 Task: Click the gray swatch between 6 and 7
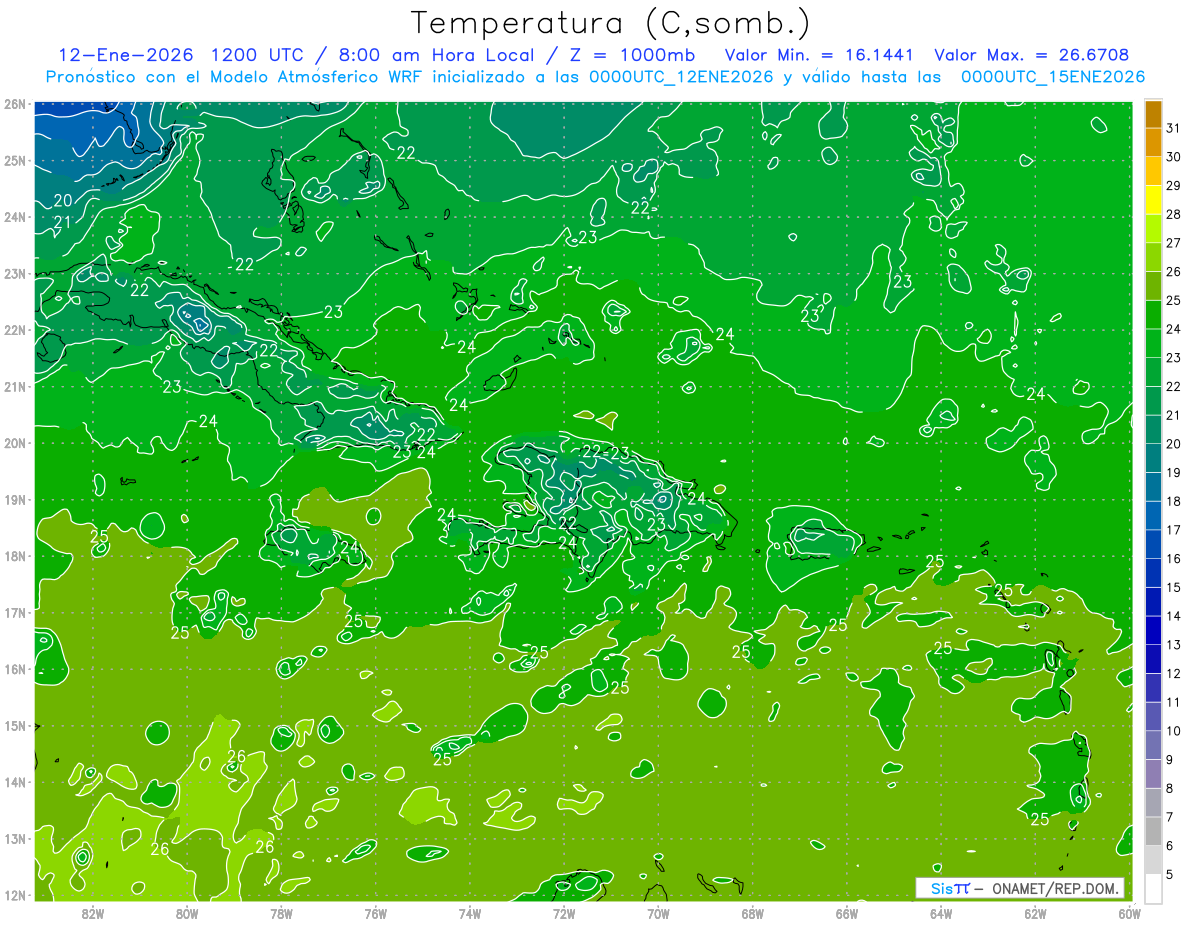coord(1153,831)
